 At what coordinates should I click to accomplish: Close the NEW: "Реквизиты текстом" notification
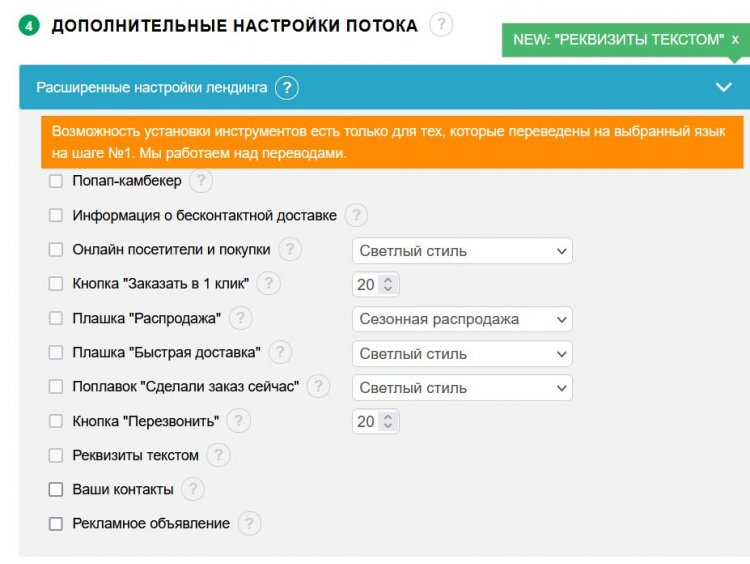(735, 40)
